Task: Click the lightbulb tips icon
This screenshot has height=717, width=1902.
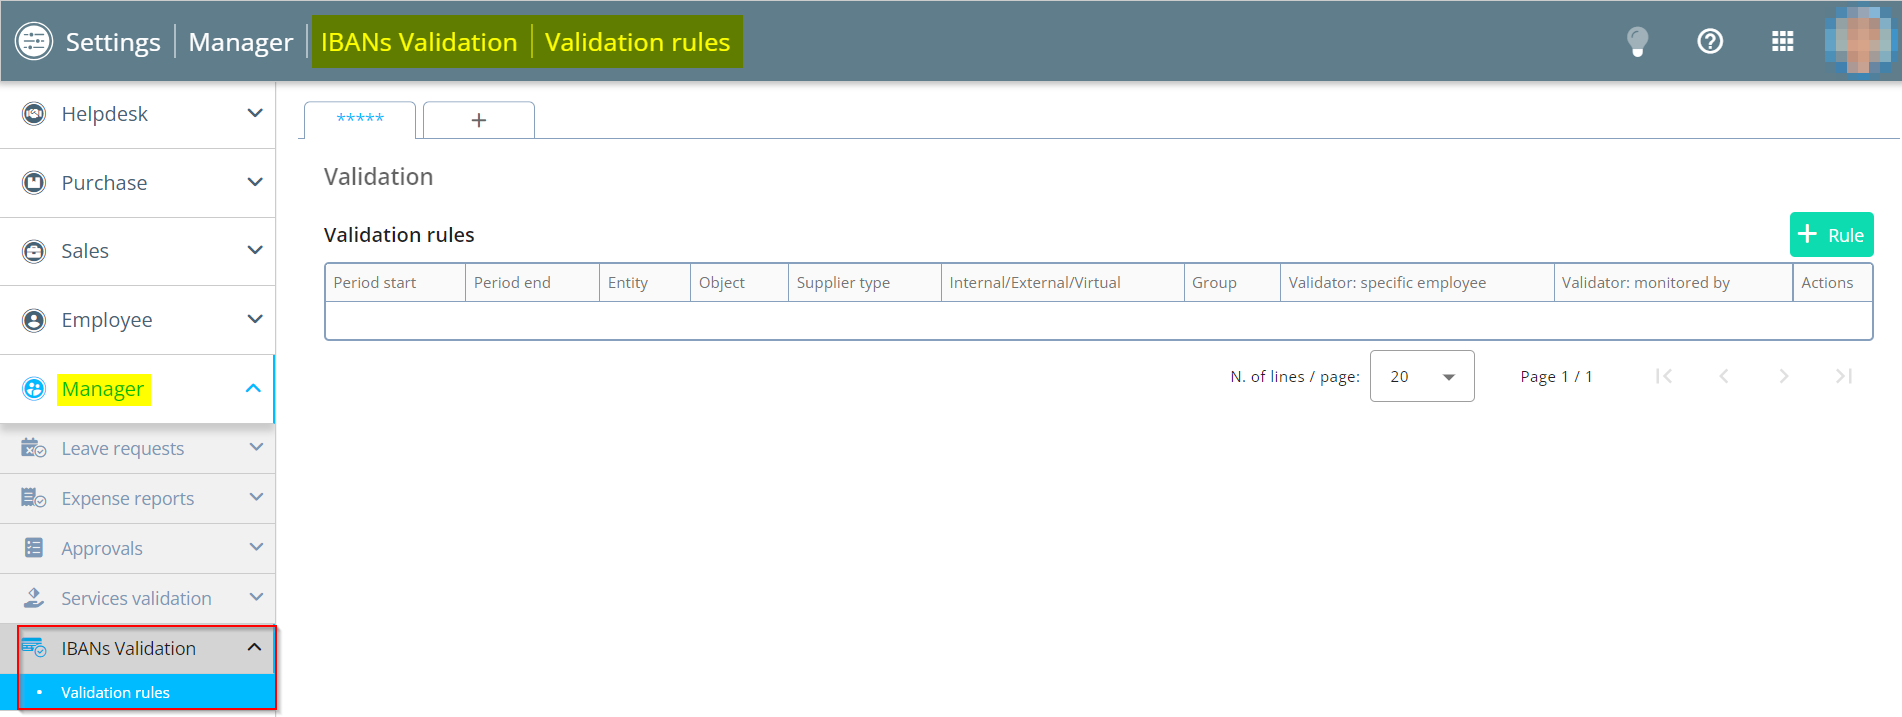Action: click(x=1637, y=42)
